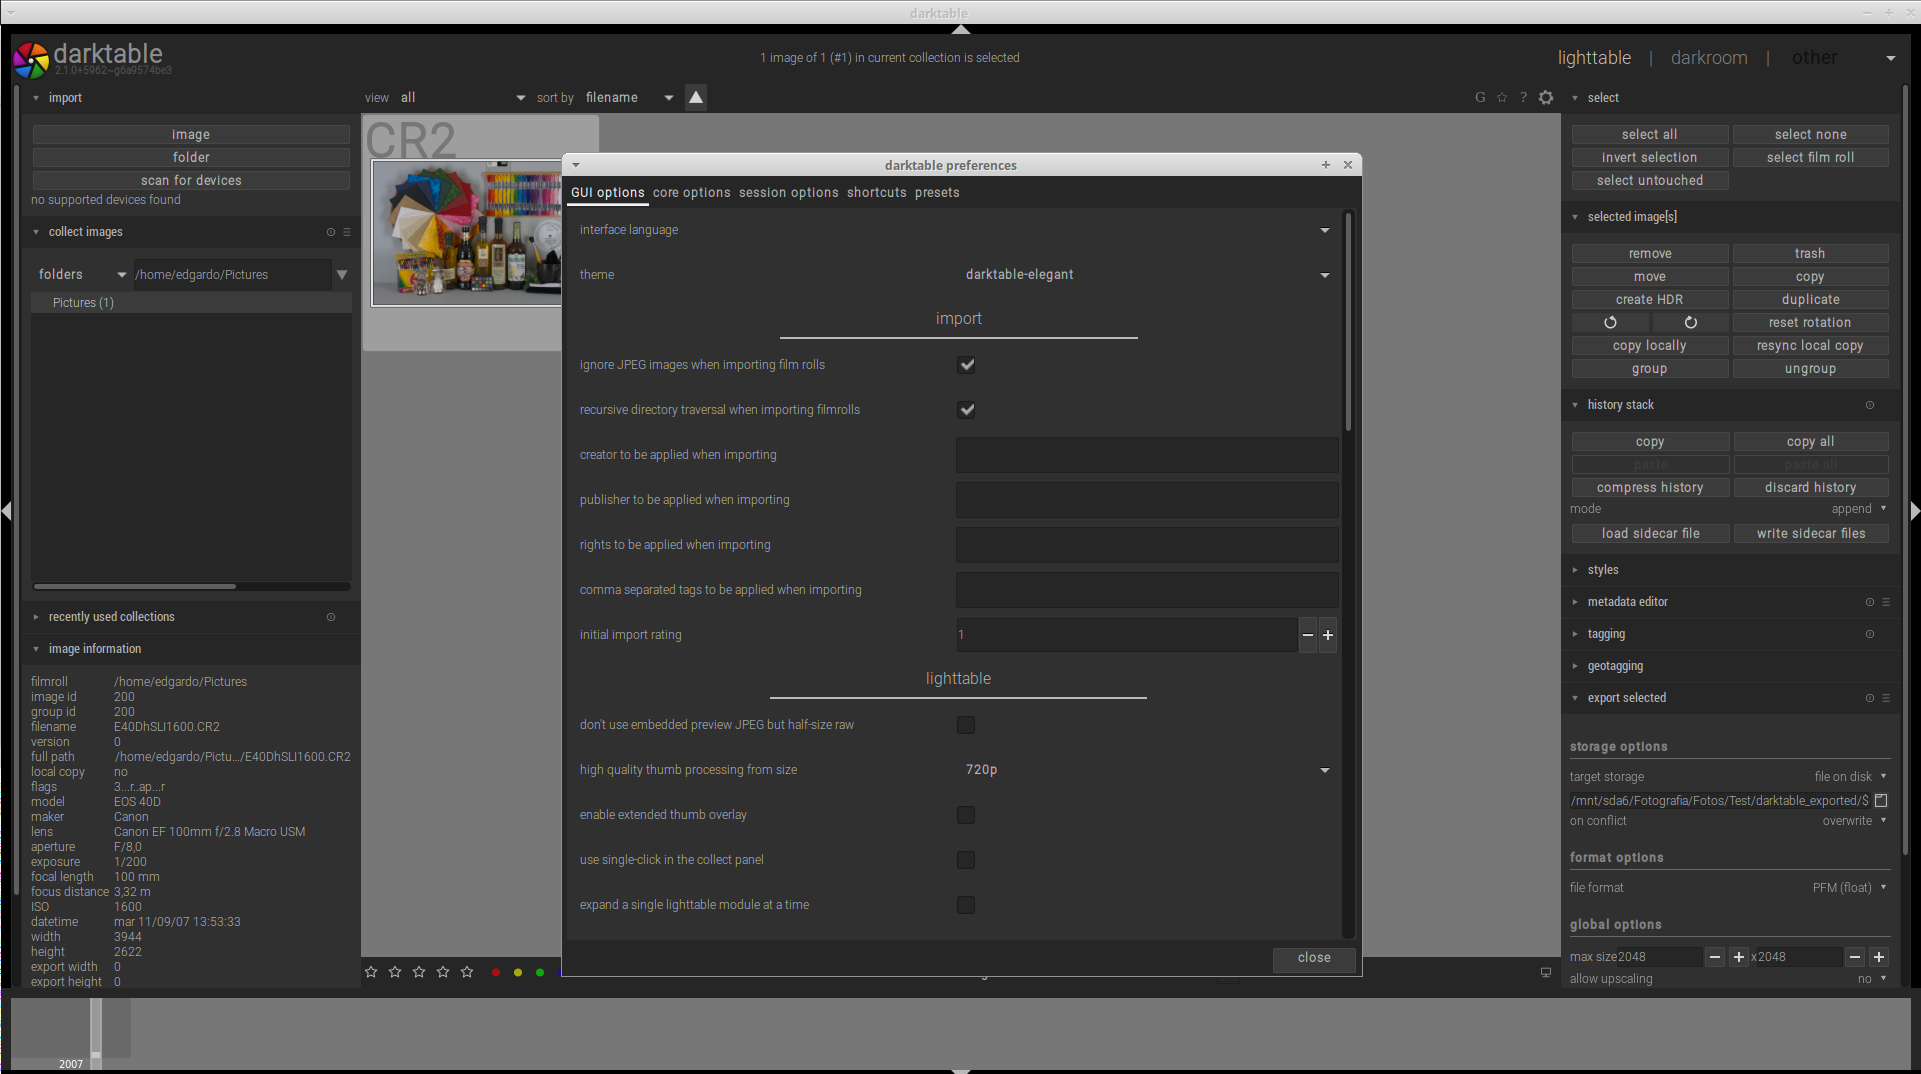Screen dimensions: 1921x1074
Task: Reverse sort order with the triangle button
Action: (x=696, y=97)
